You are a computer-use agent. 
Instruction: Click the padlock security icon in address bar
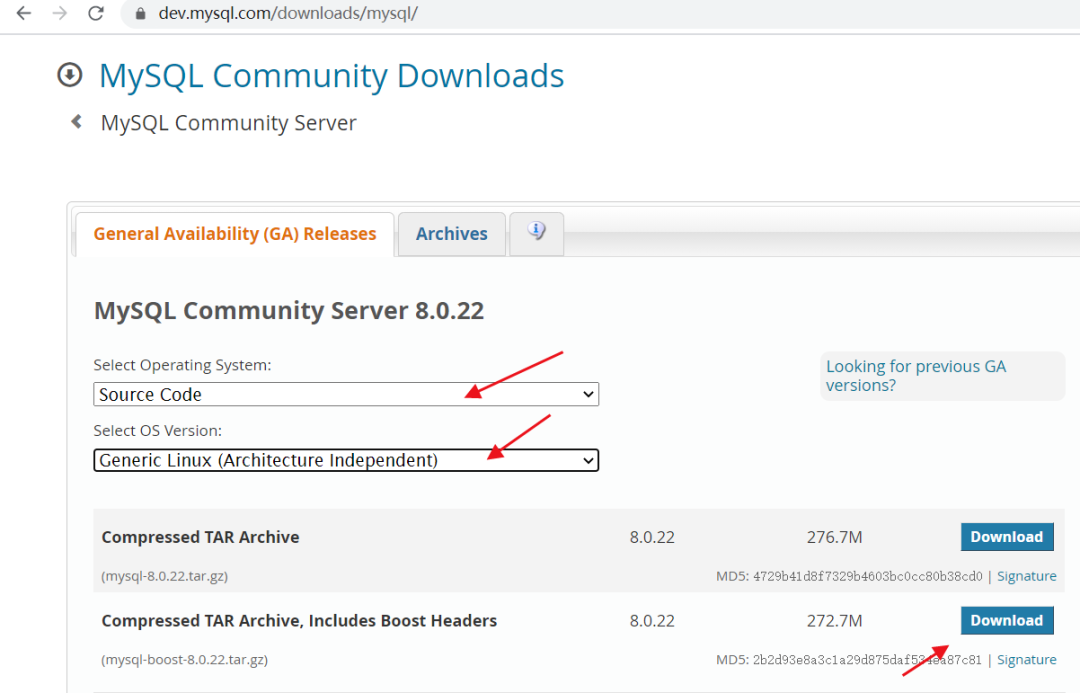coord(139,14)
